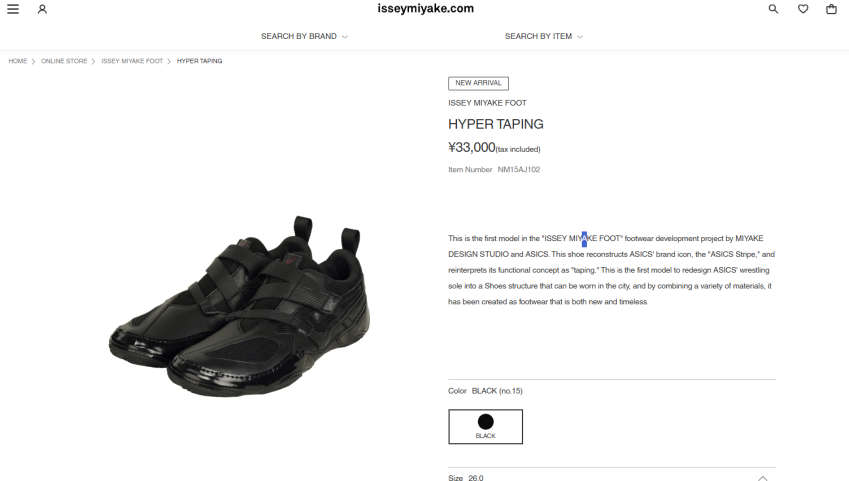The width and height of the screenshot is (849, 481).
Task: Open the user account icon
Action: [42, 9]
